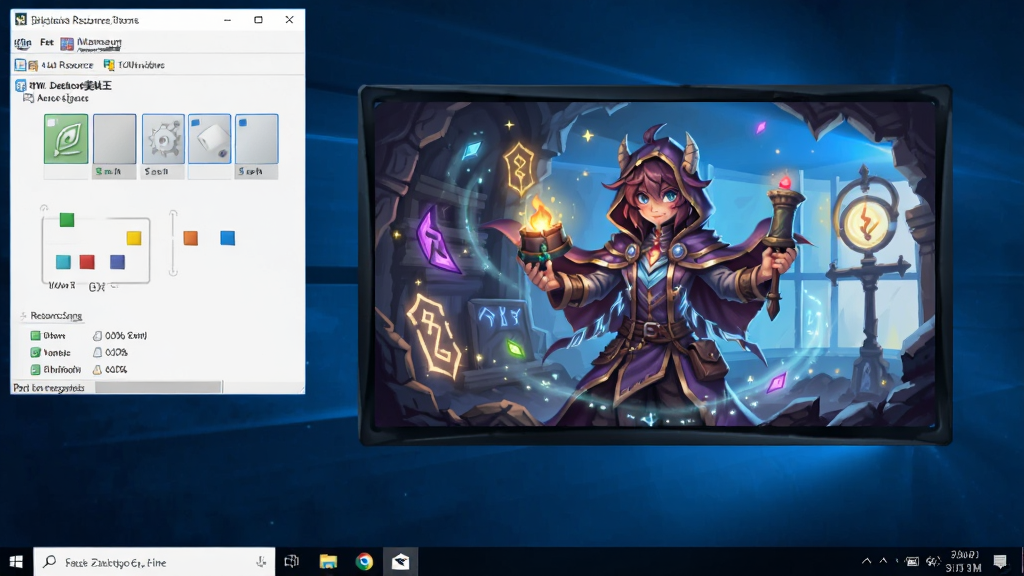
Task: Click the second row's percentage value
Action: [116, 353]
